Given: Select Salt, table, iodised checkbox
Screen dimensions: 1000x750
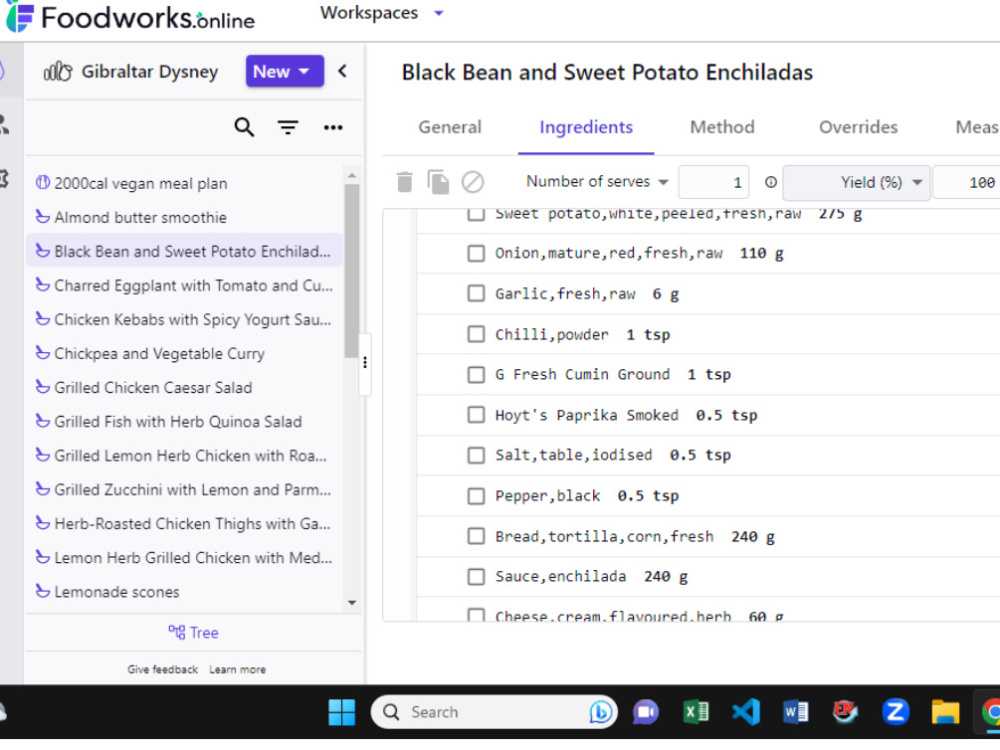Looking at the screenshot, I should (476, 455).
